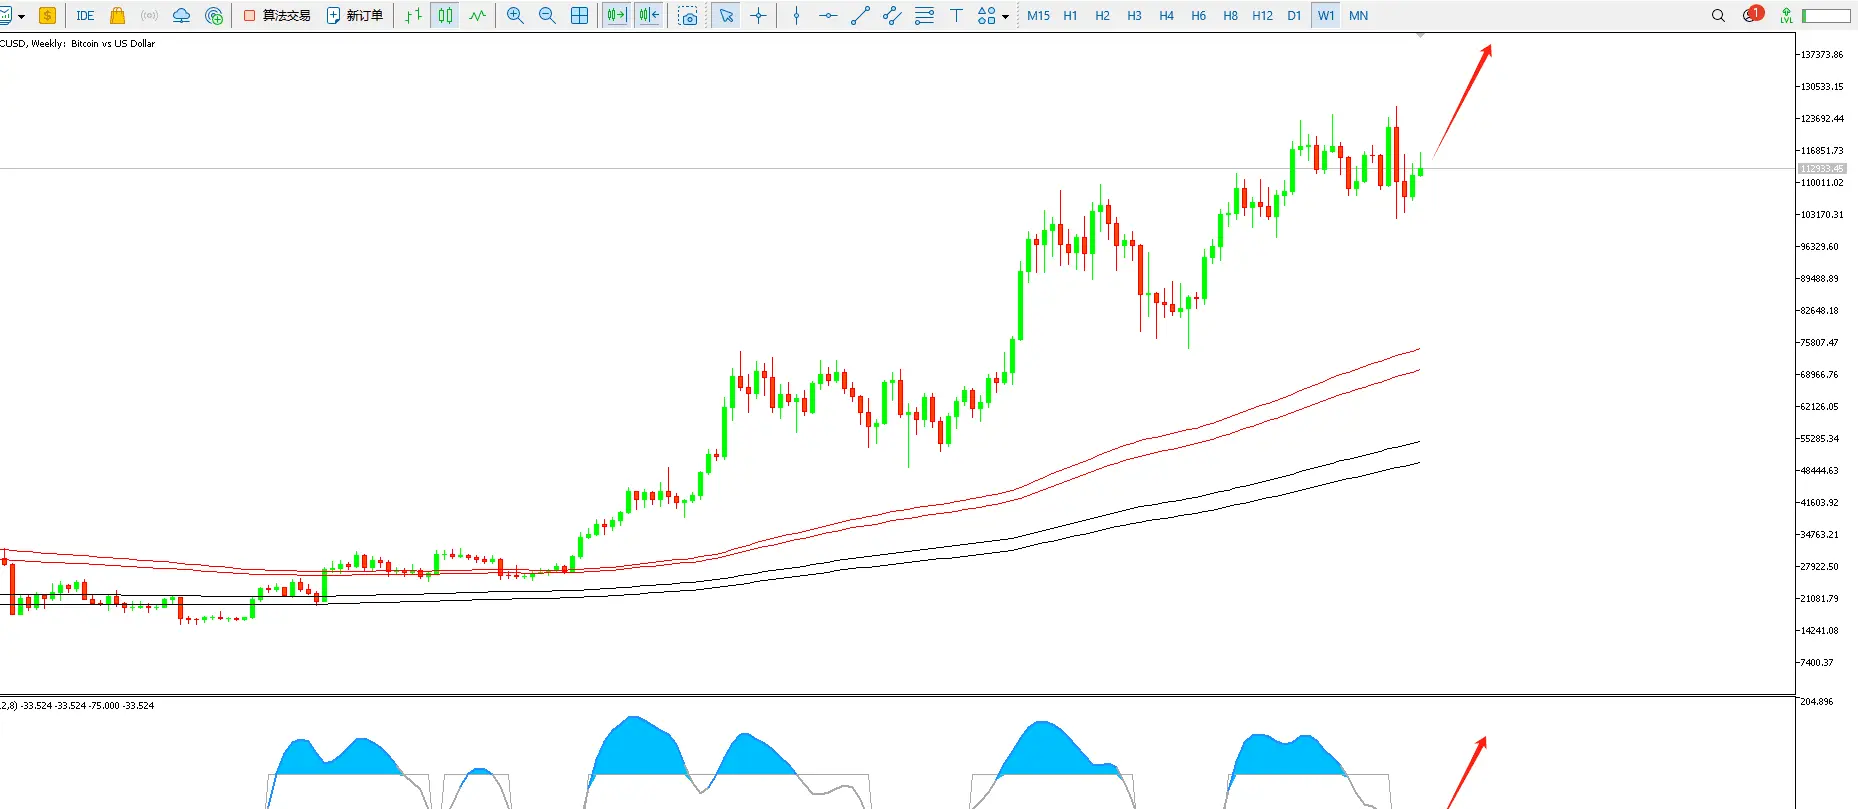Click the highlighted current price label on axis

1821,168
